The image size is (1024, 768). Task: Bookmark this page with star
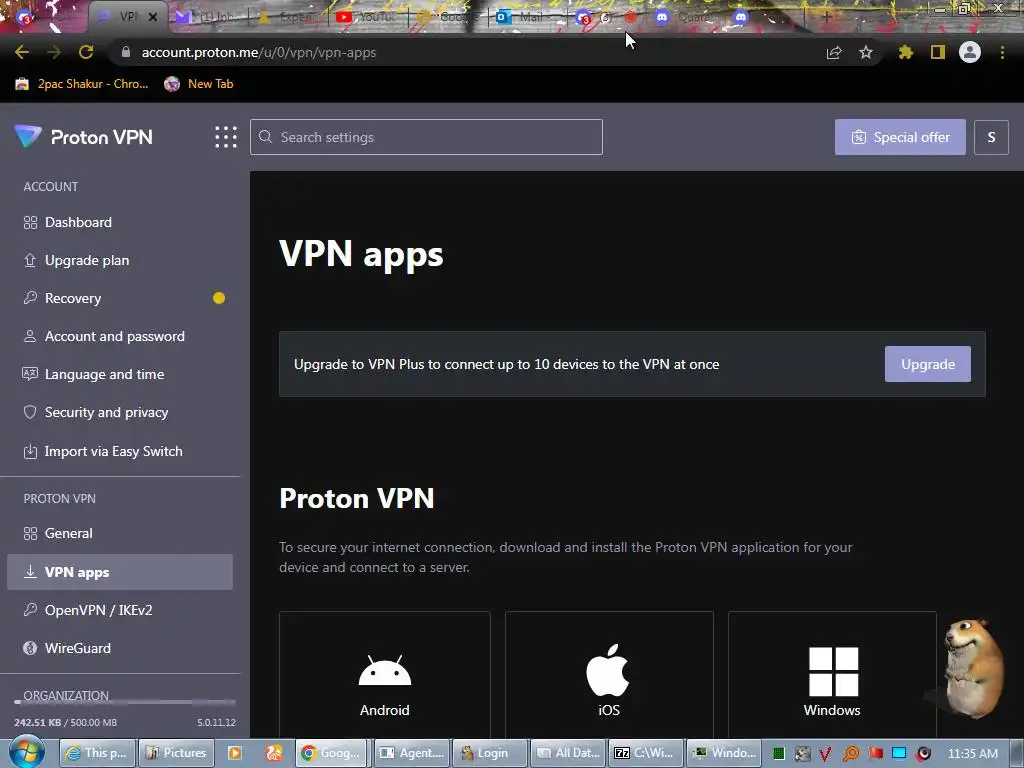click(x=866, y=52)
